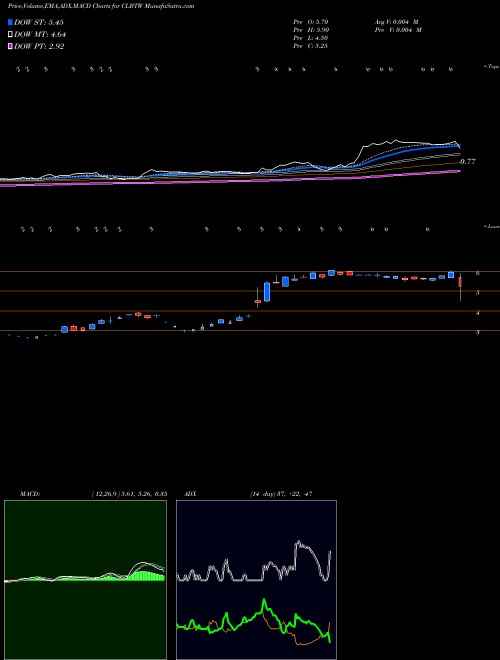Select the 'DOW MT: 4.64' legend label
This screenshot has width=500, height=660.
(x=40, y=35)
